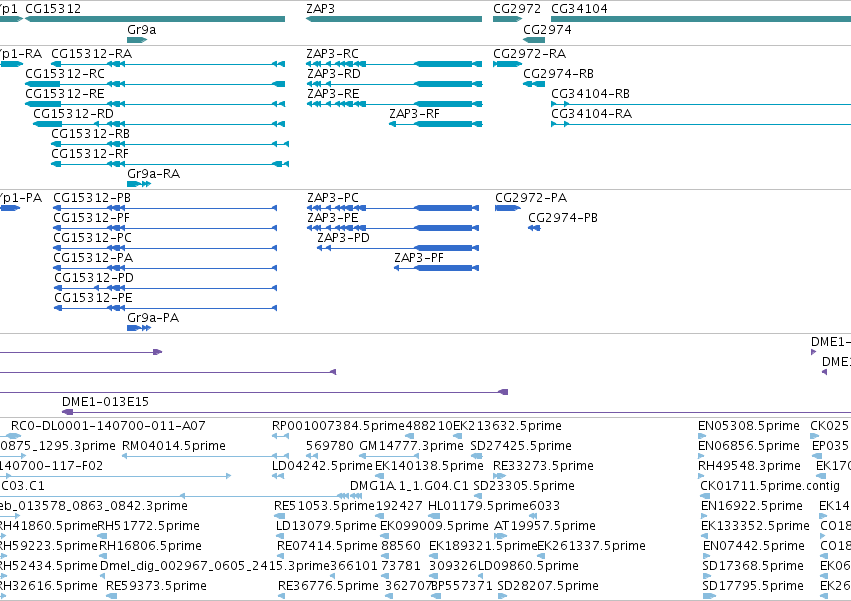The image size is (851, 601).
Task: Click EST RE33273.5prime
Action: [543, 466]
